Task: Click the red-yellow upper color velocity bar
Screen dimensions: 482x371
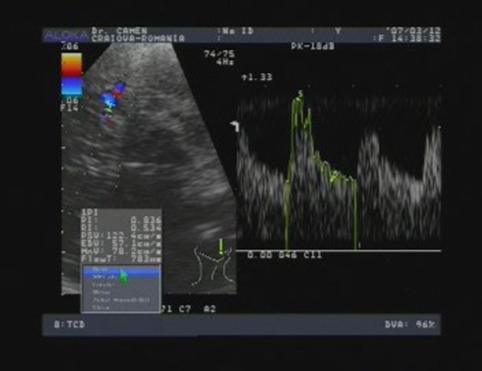Action: pyautogui.click(x=71, y=64)
